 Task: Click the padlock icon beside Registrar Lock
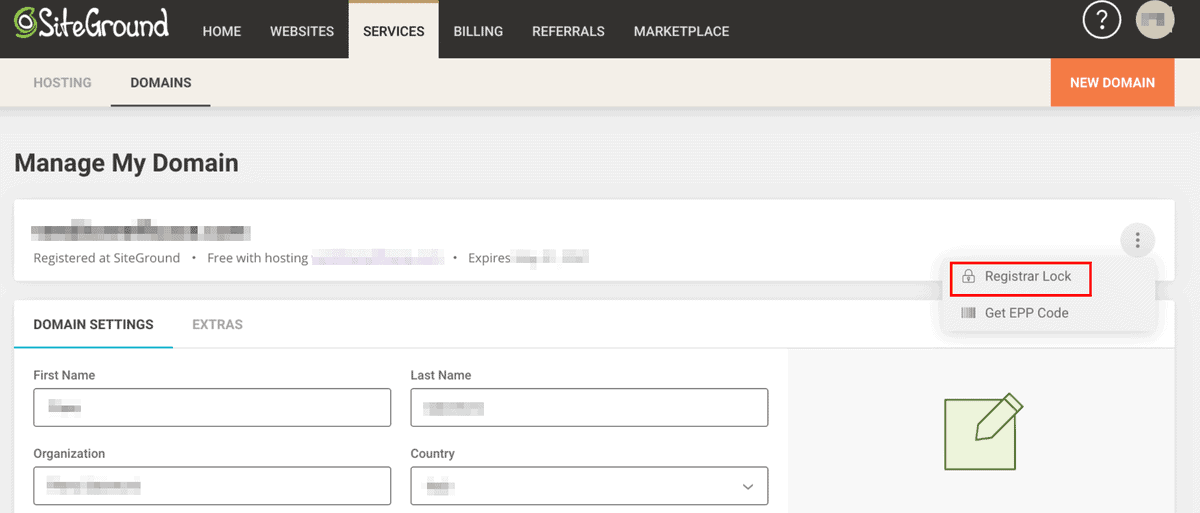click(968, 276)
